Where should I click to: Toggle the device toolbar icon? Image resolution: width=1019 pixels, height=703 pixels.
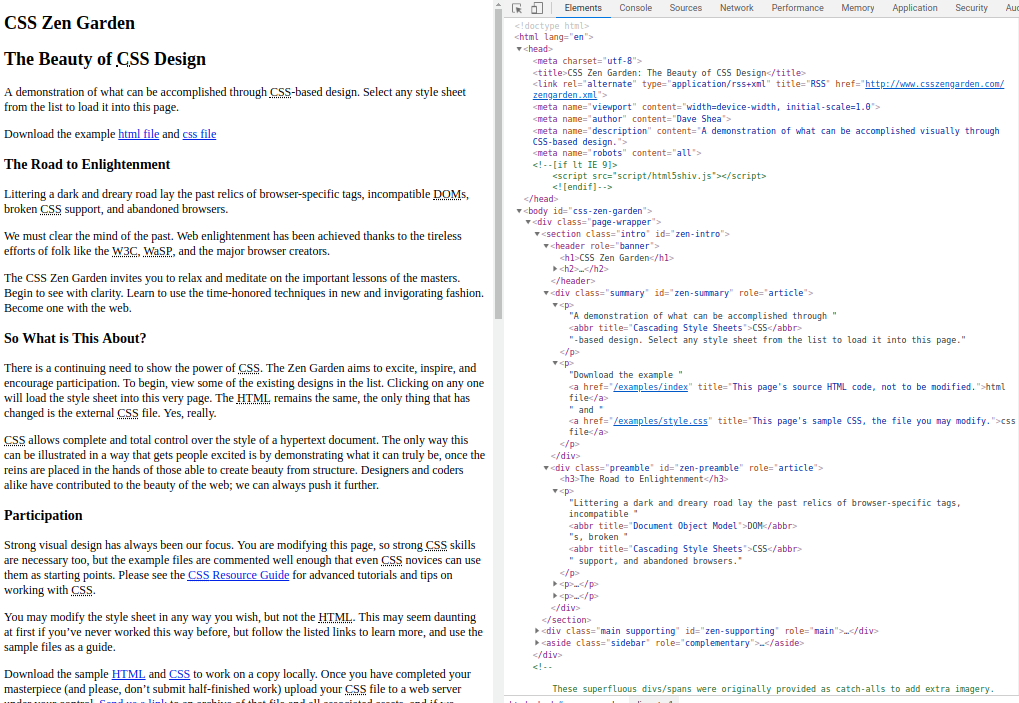point(537,8)
